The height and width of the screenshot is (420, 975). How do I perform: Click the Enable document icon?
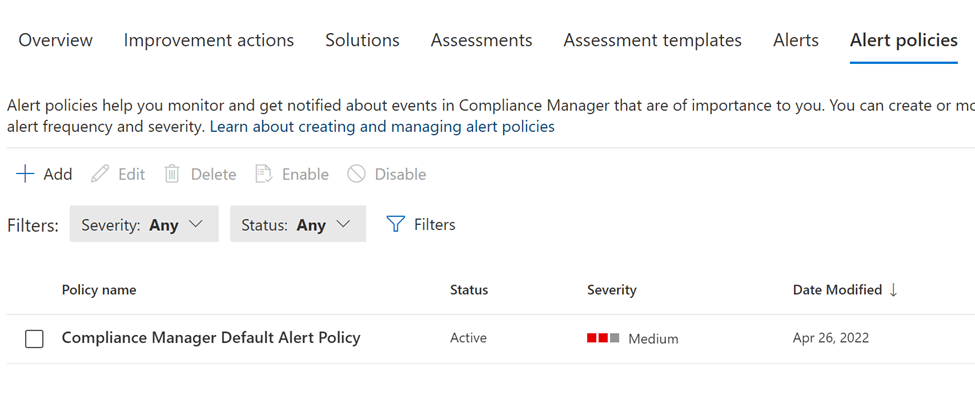pyautogui.click(x=264, y=174)
